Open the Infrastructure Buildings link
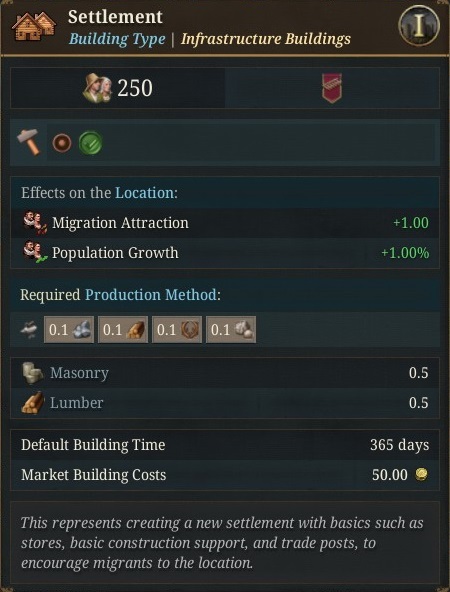This screenshot has width=450, height=592. point(266,39)
